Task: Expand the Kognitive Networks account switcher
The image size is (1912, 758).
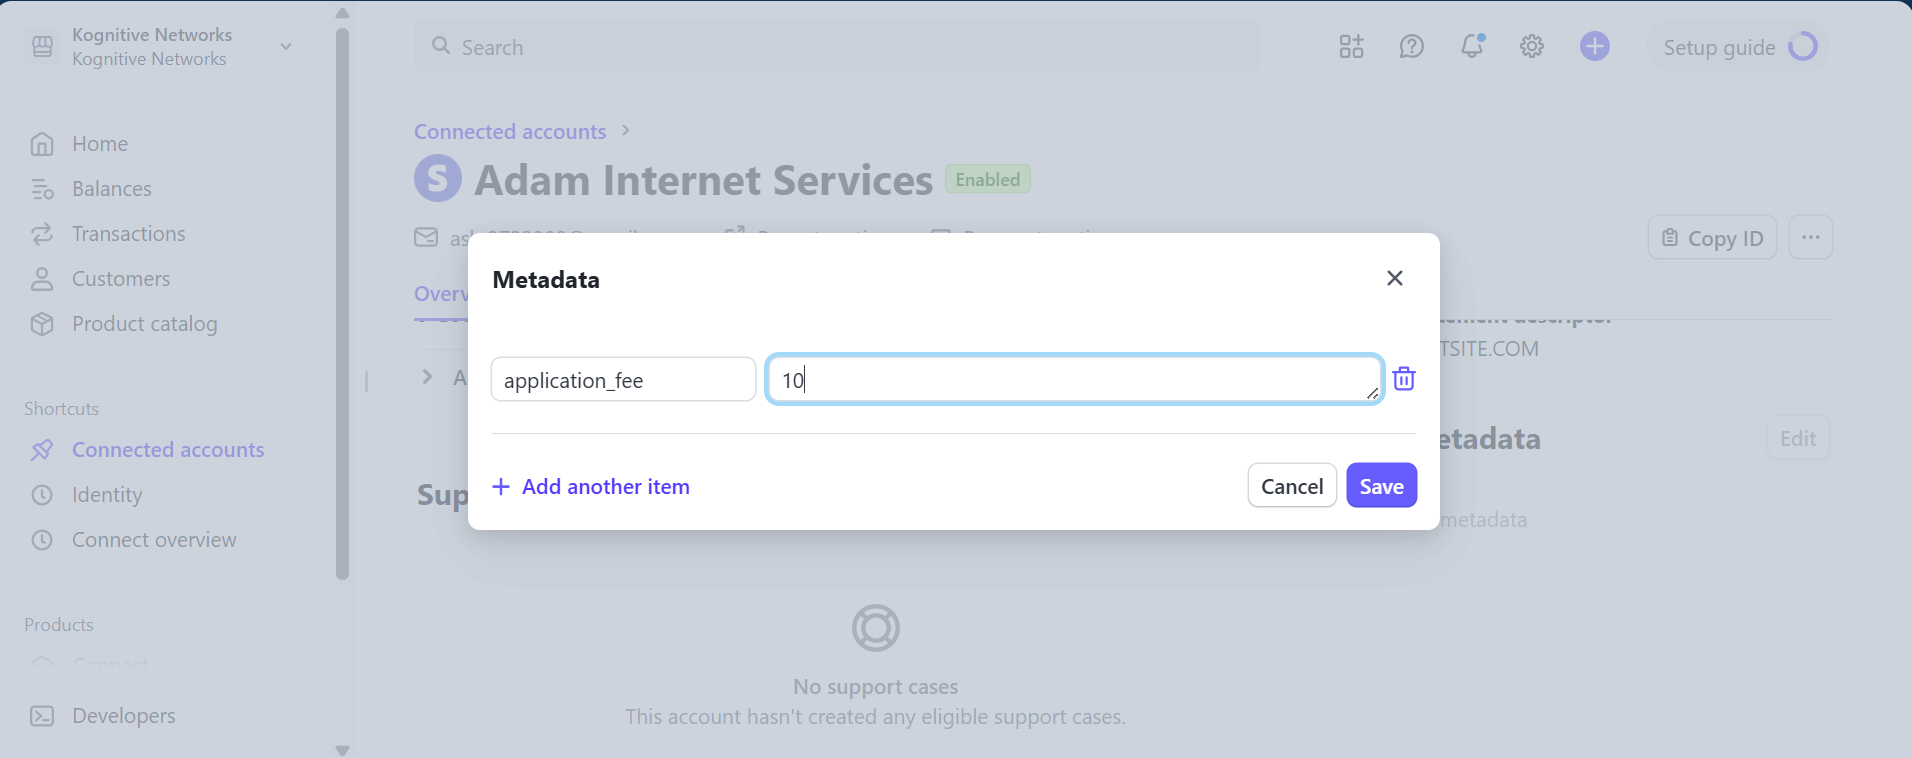Action: [286, 46]
